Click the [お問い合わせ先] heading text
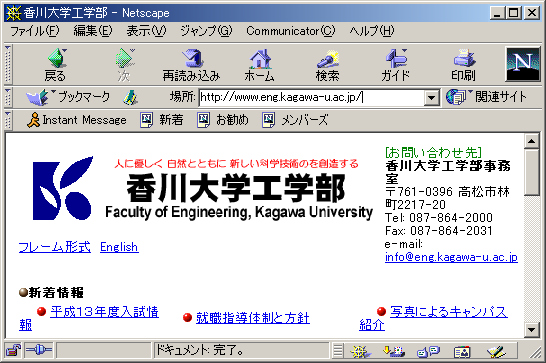 click(434, 153)
